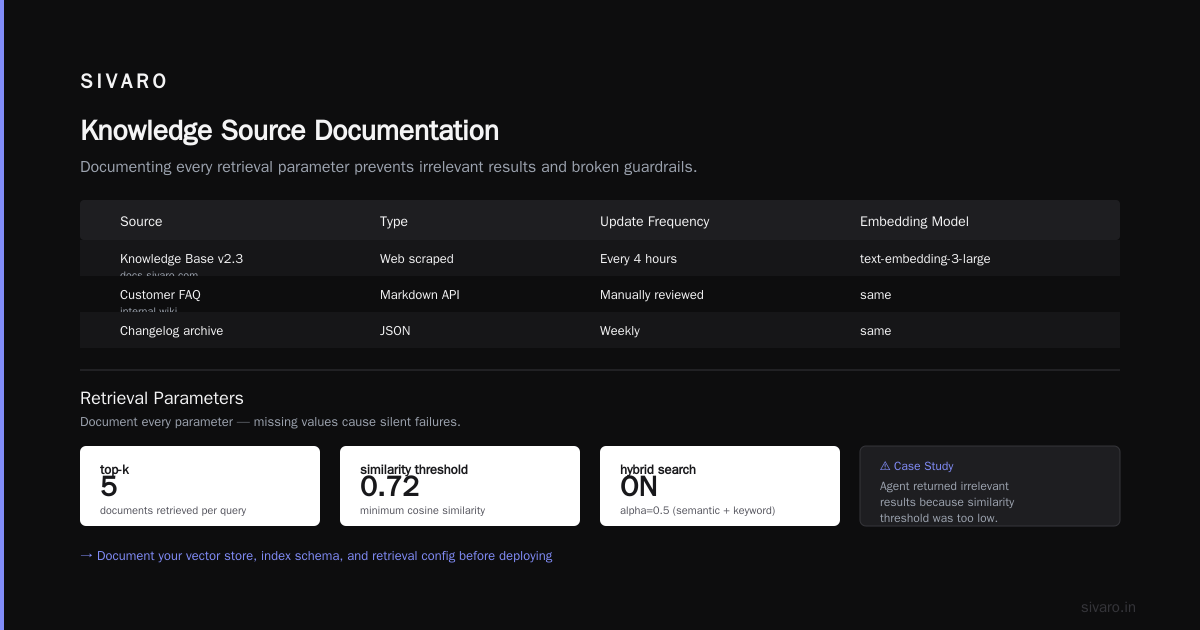Image resolution: width=1200 pixels, height=630 pixels.
Task: Click the ON hybrid search value
Action: tap(639, 487)
